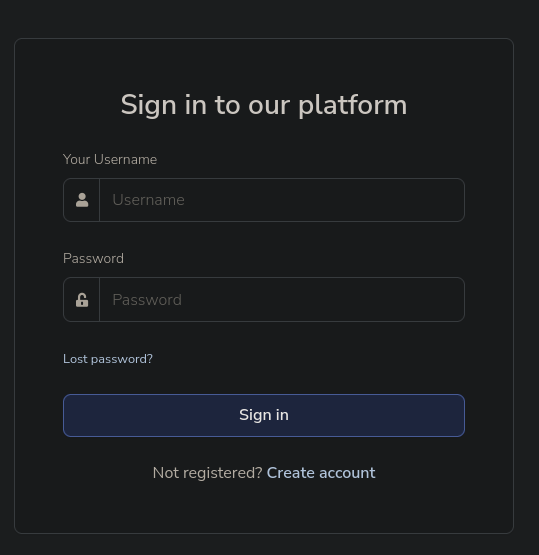Click the dark background outside the sign-in card
The height and width of the screenshot is (555, 539).
point(269,18)
